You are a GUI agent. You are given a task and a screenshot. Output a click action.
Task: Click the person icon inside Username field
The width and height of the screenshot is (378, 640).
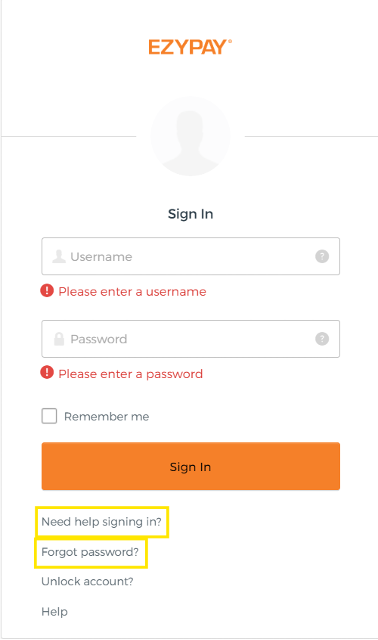coord(59,256)
